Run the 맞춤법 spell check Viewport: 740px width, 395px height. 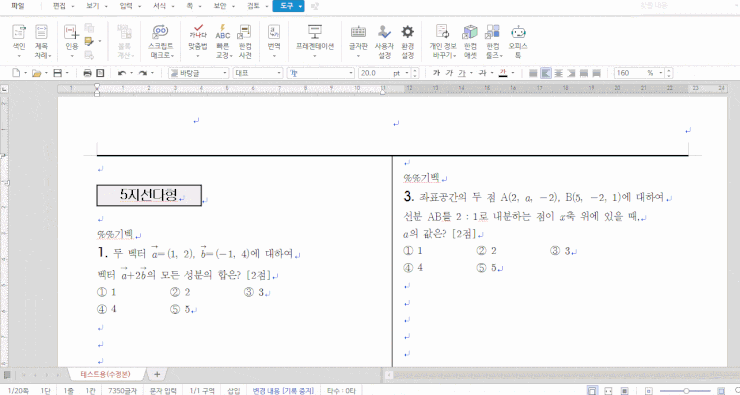click(198, 42)
